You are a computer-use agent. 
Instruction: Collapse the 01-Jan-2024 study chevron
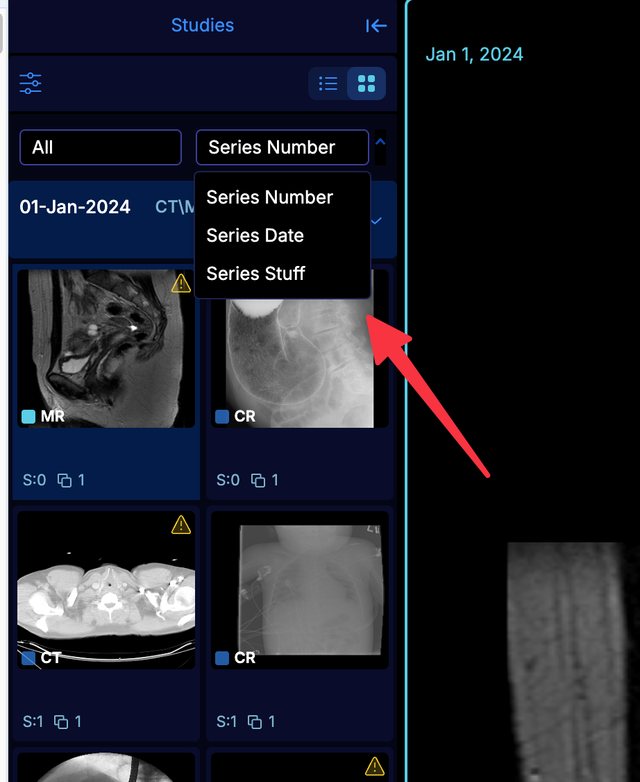tap(377, 220)
